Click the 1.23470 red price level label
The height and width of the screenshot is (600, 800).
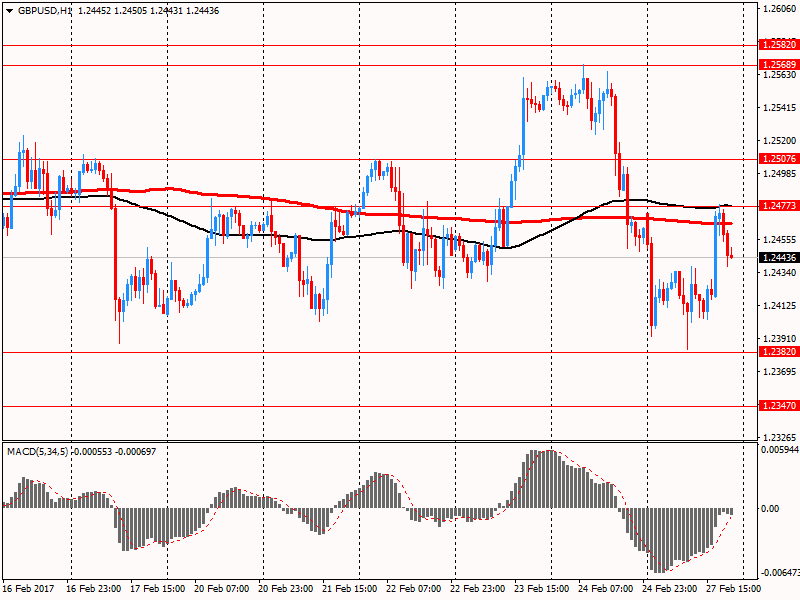point(779,406)
